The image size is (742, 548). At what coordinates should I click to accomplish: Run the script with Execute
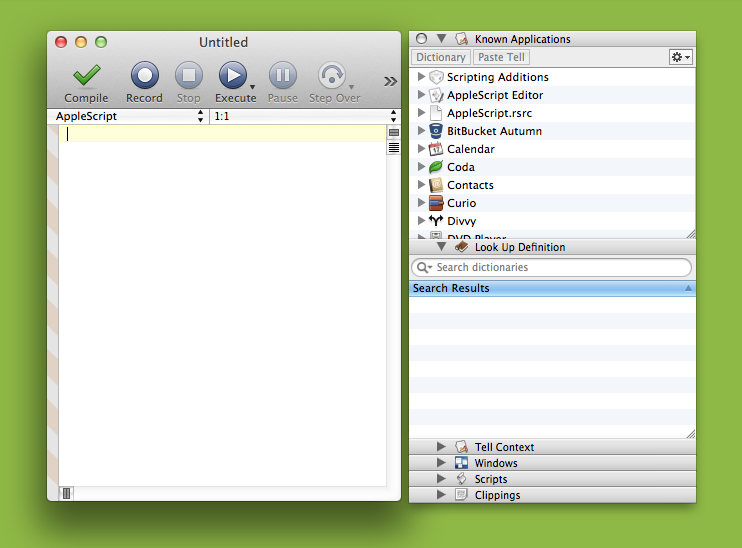click(232, 76)
